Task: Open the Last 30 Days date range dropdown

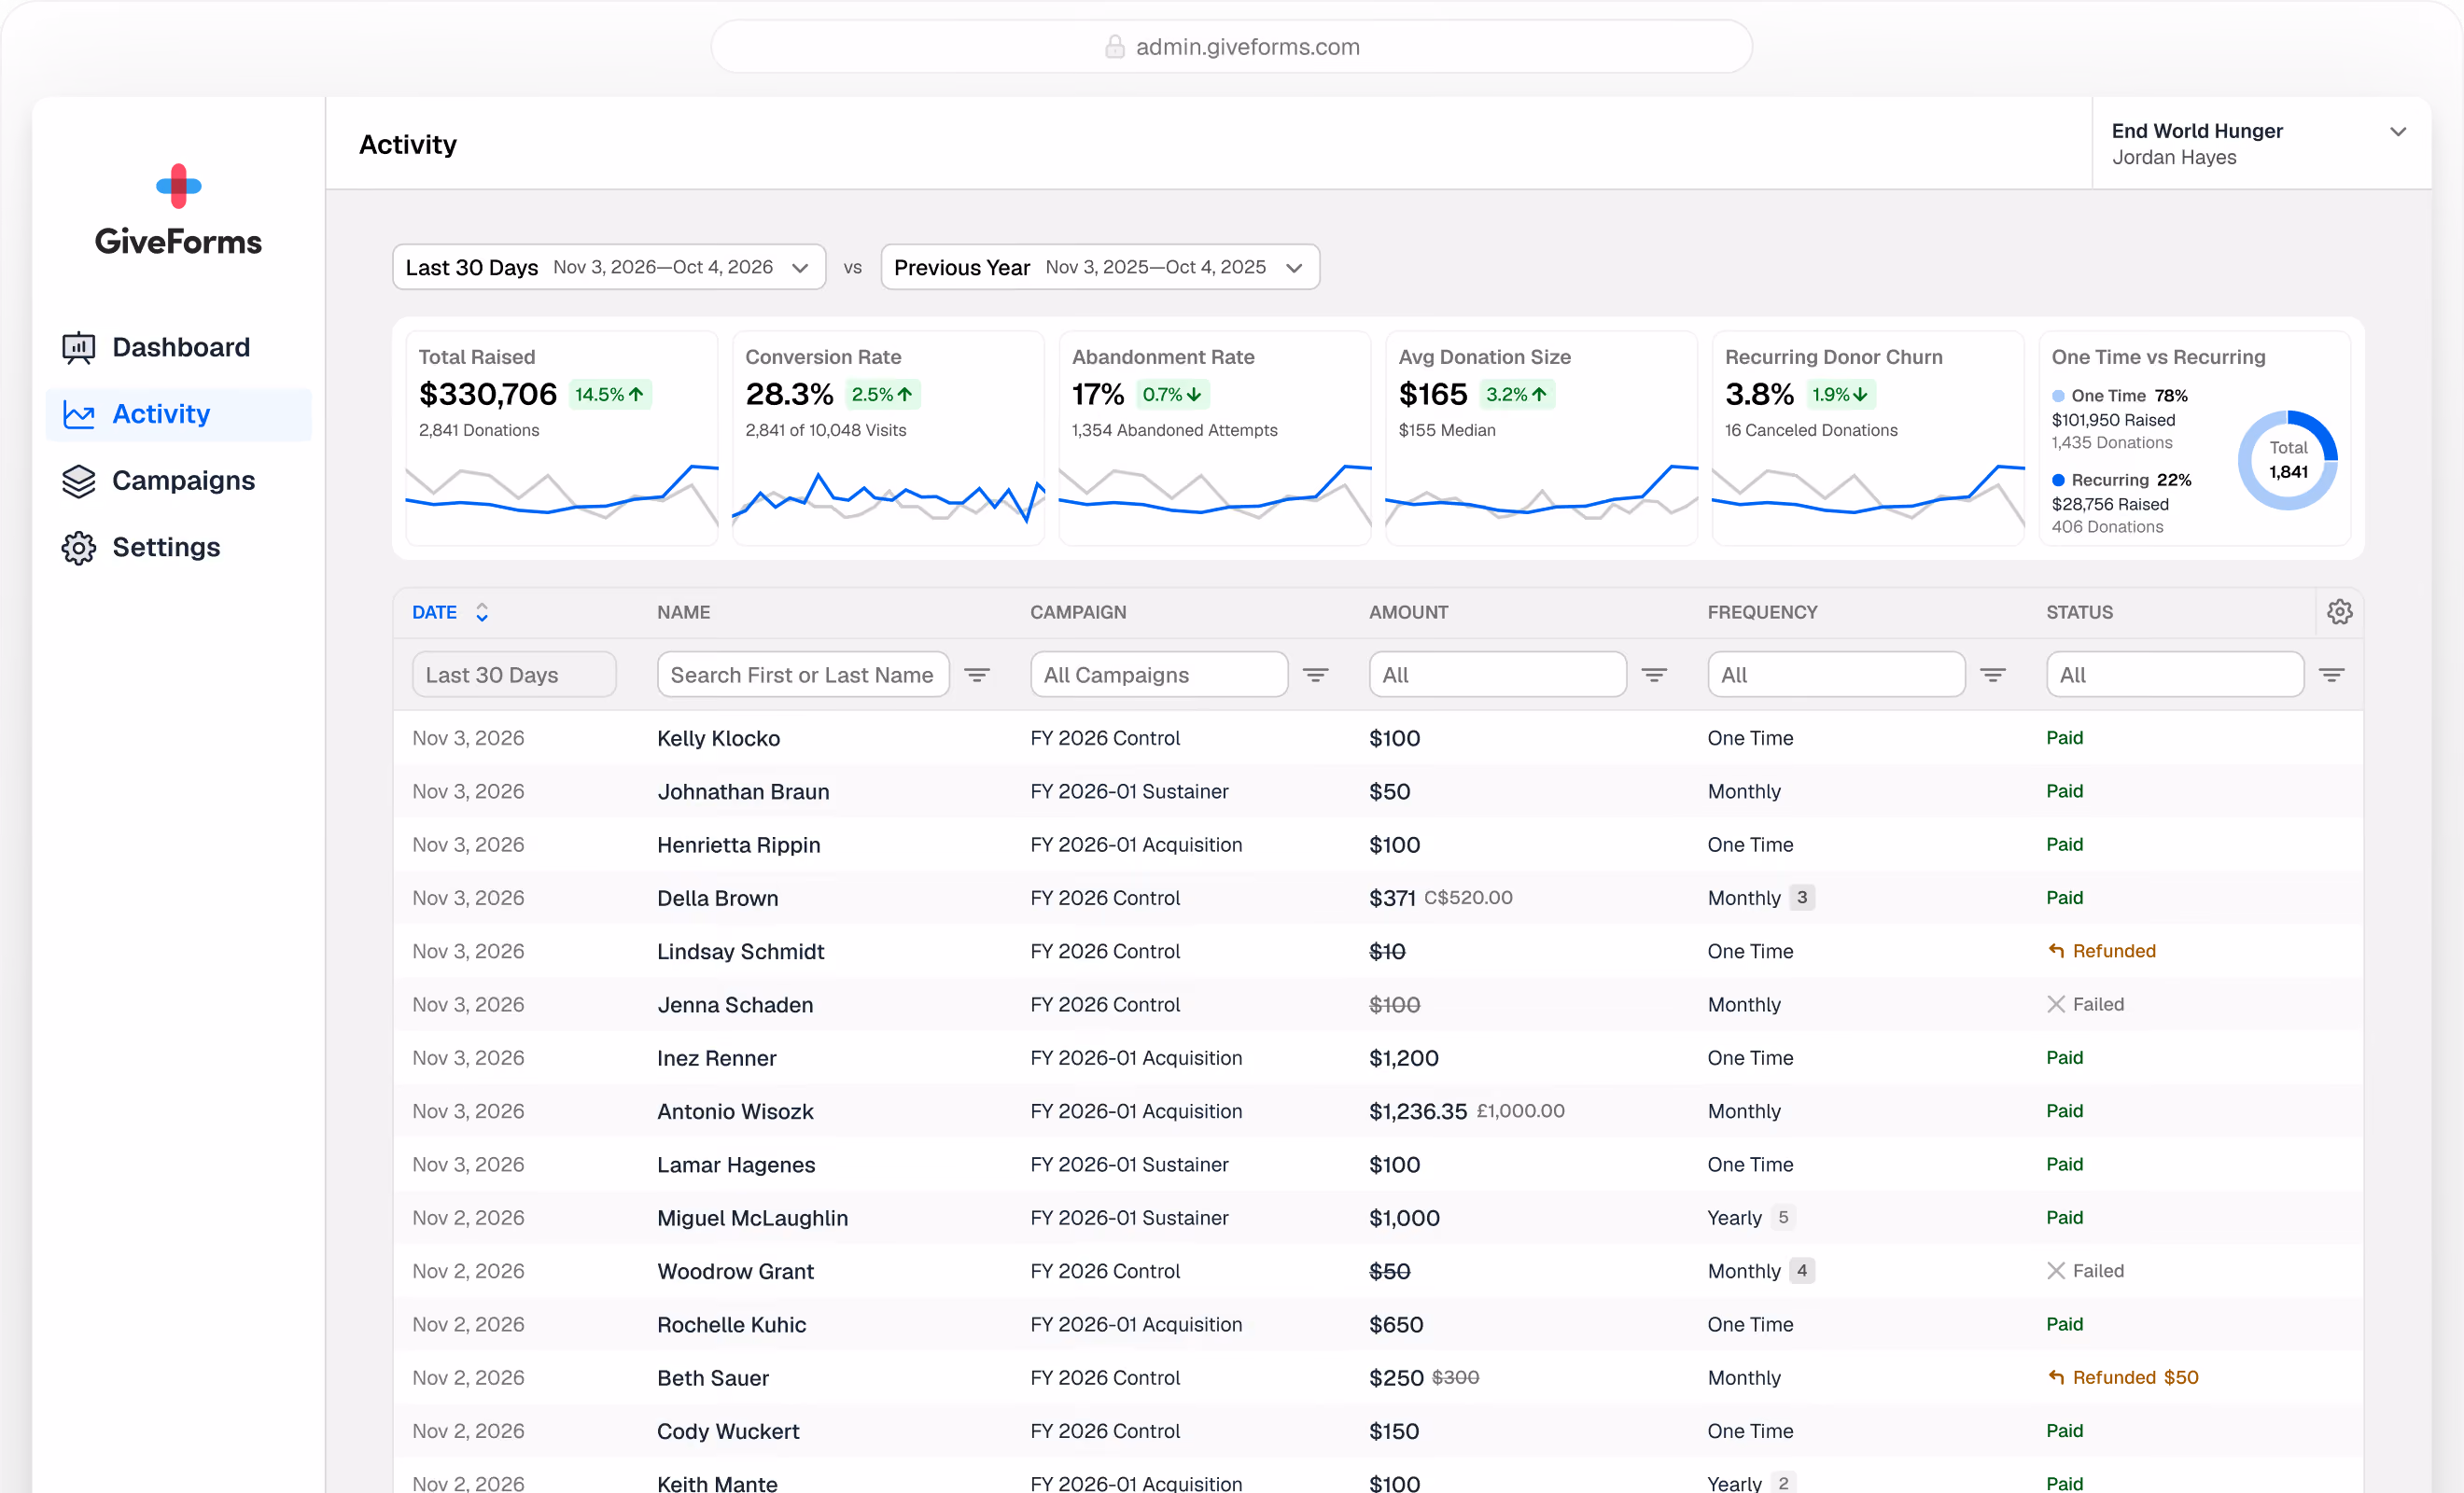Action: pos(609,267)
